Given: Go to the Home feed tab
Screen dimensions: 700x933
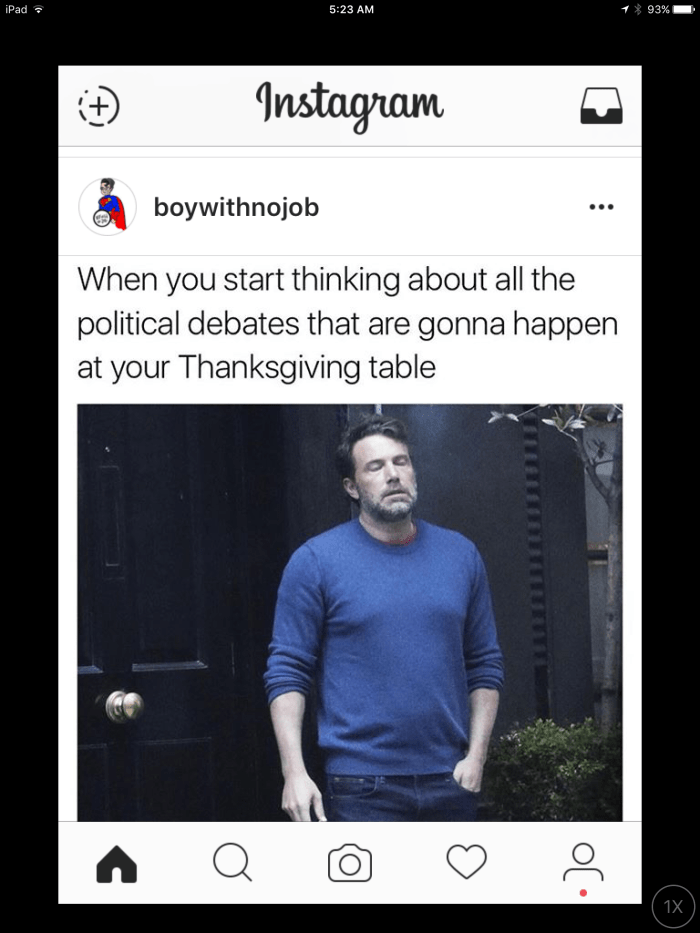Looking at the screenshot, I should click(117, 863).
